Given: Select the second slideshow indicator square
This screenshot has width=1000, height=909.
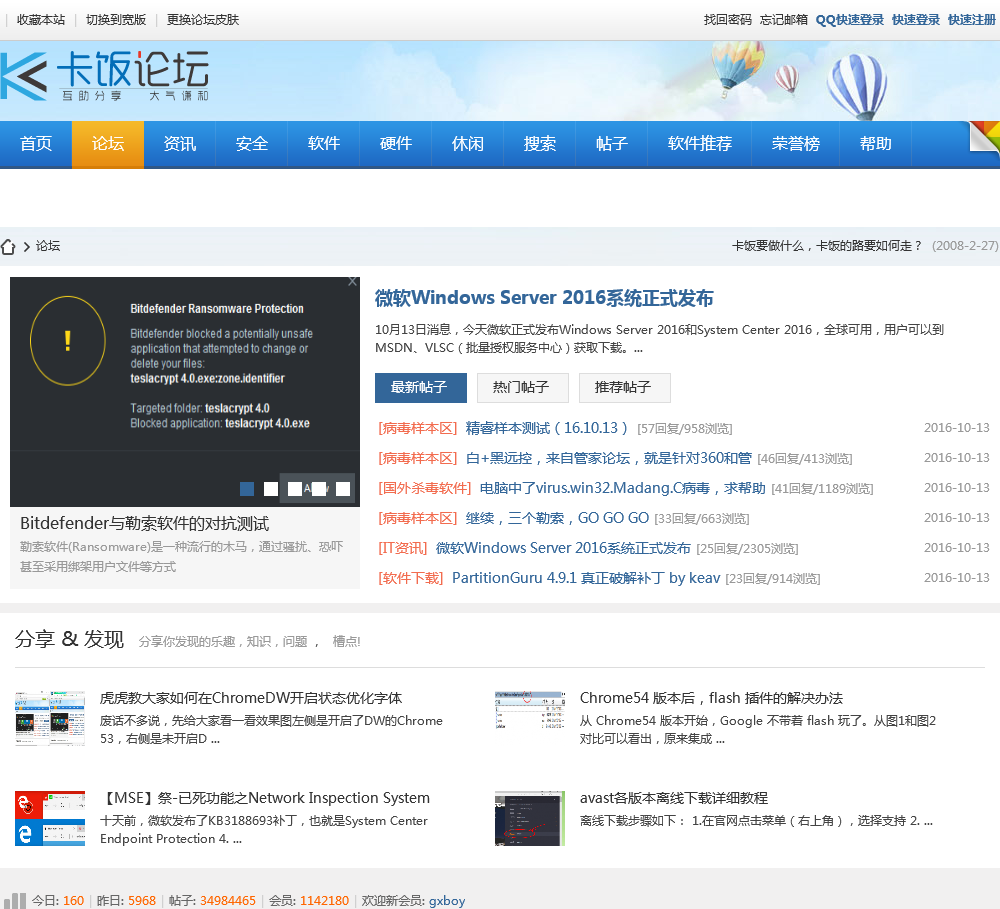Looking at the screenshot, I should coord(271,489).
